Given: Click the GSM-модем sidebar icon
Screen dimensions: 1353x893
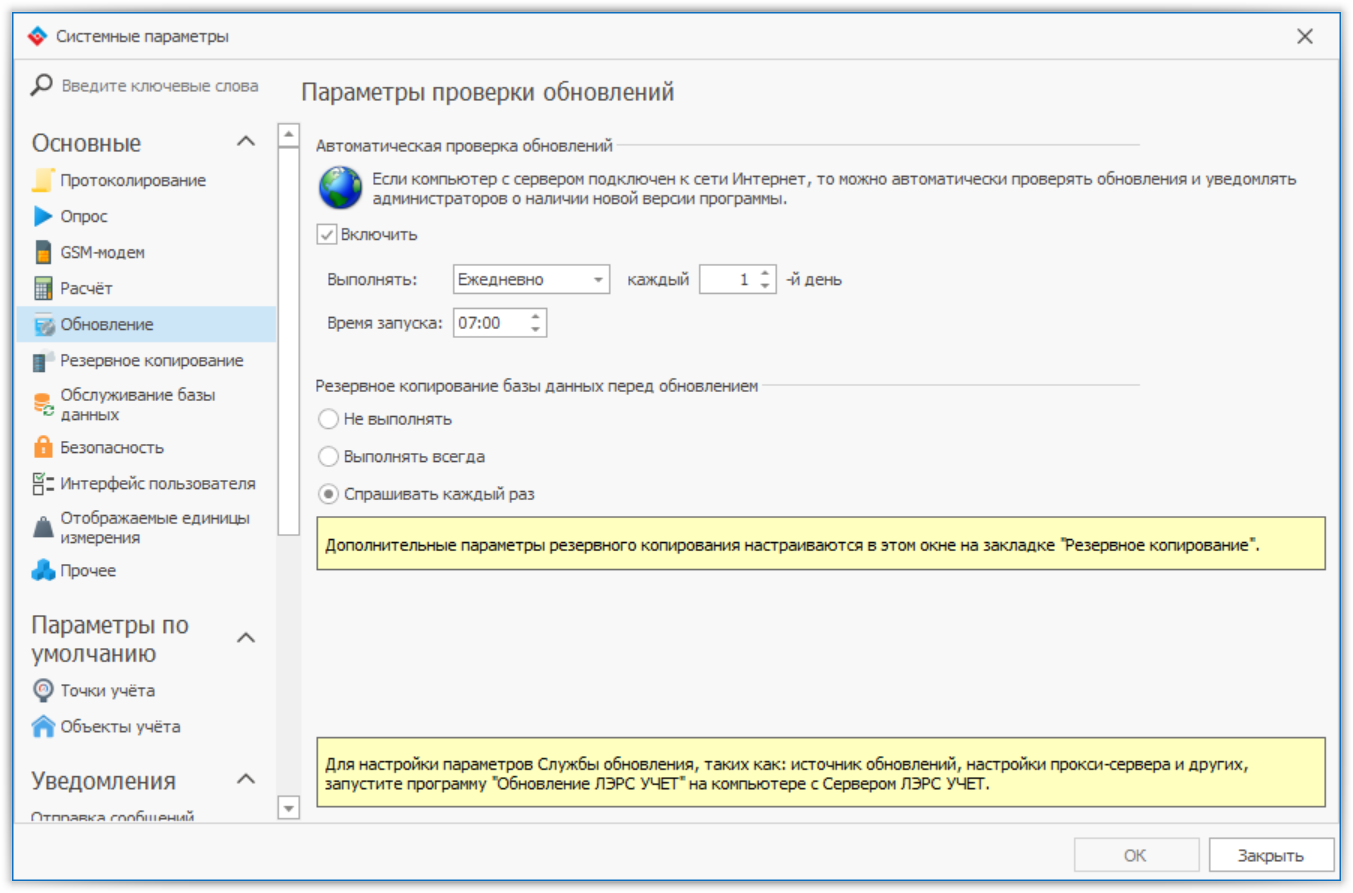Looking at the screenshot, I should [x=41, y=252].
